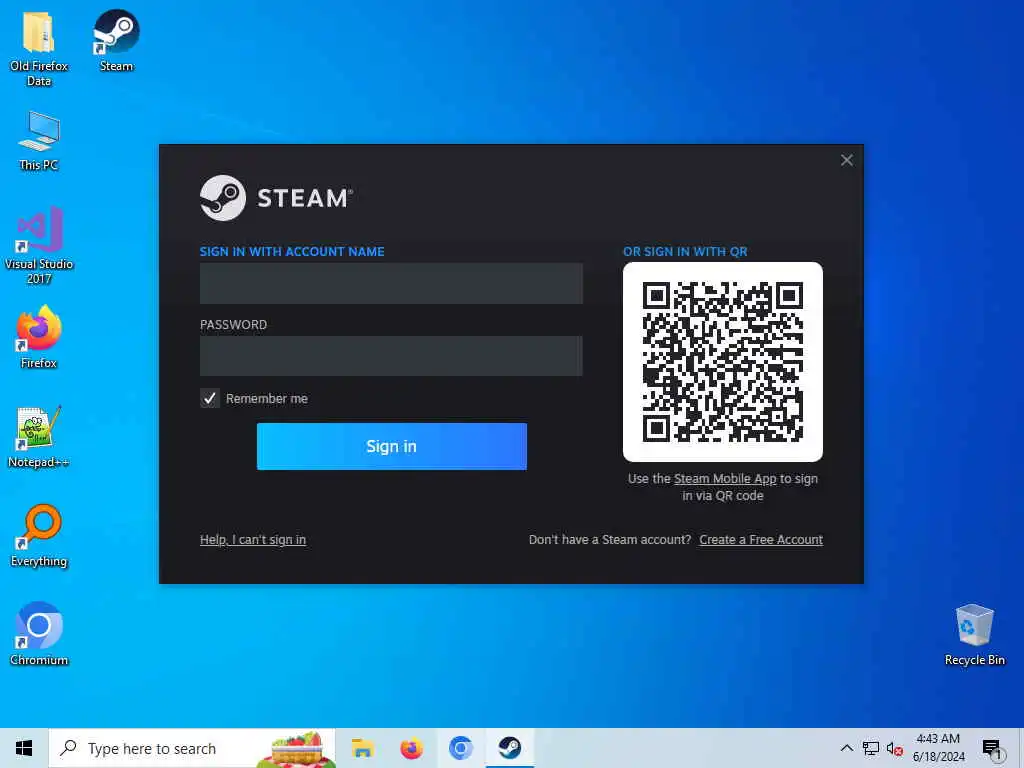The image size is (1024, 768).
Task: Click the Steam taskbar button
Action: (x=509, y=748)
